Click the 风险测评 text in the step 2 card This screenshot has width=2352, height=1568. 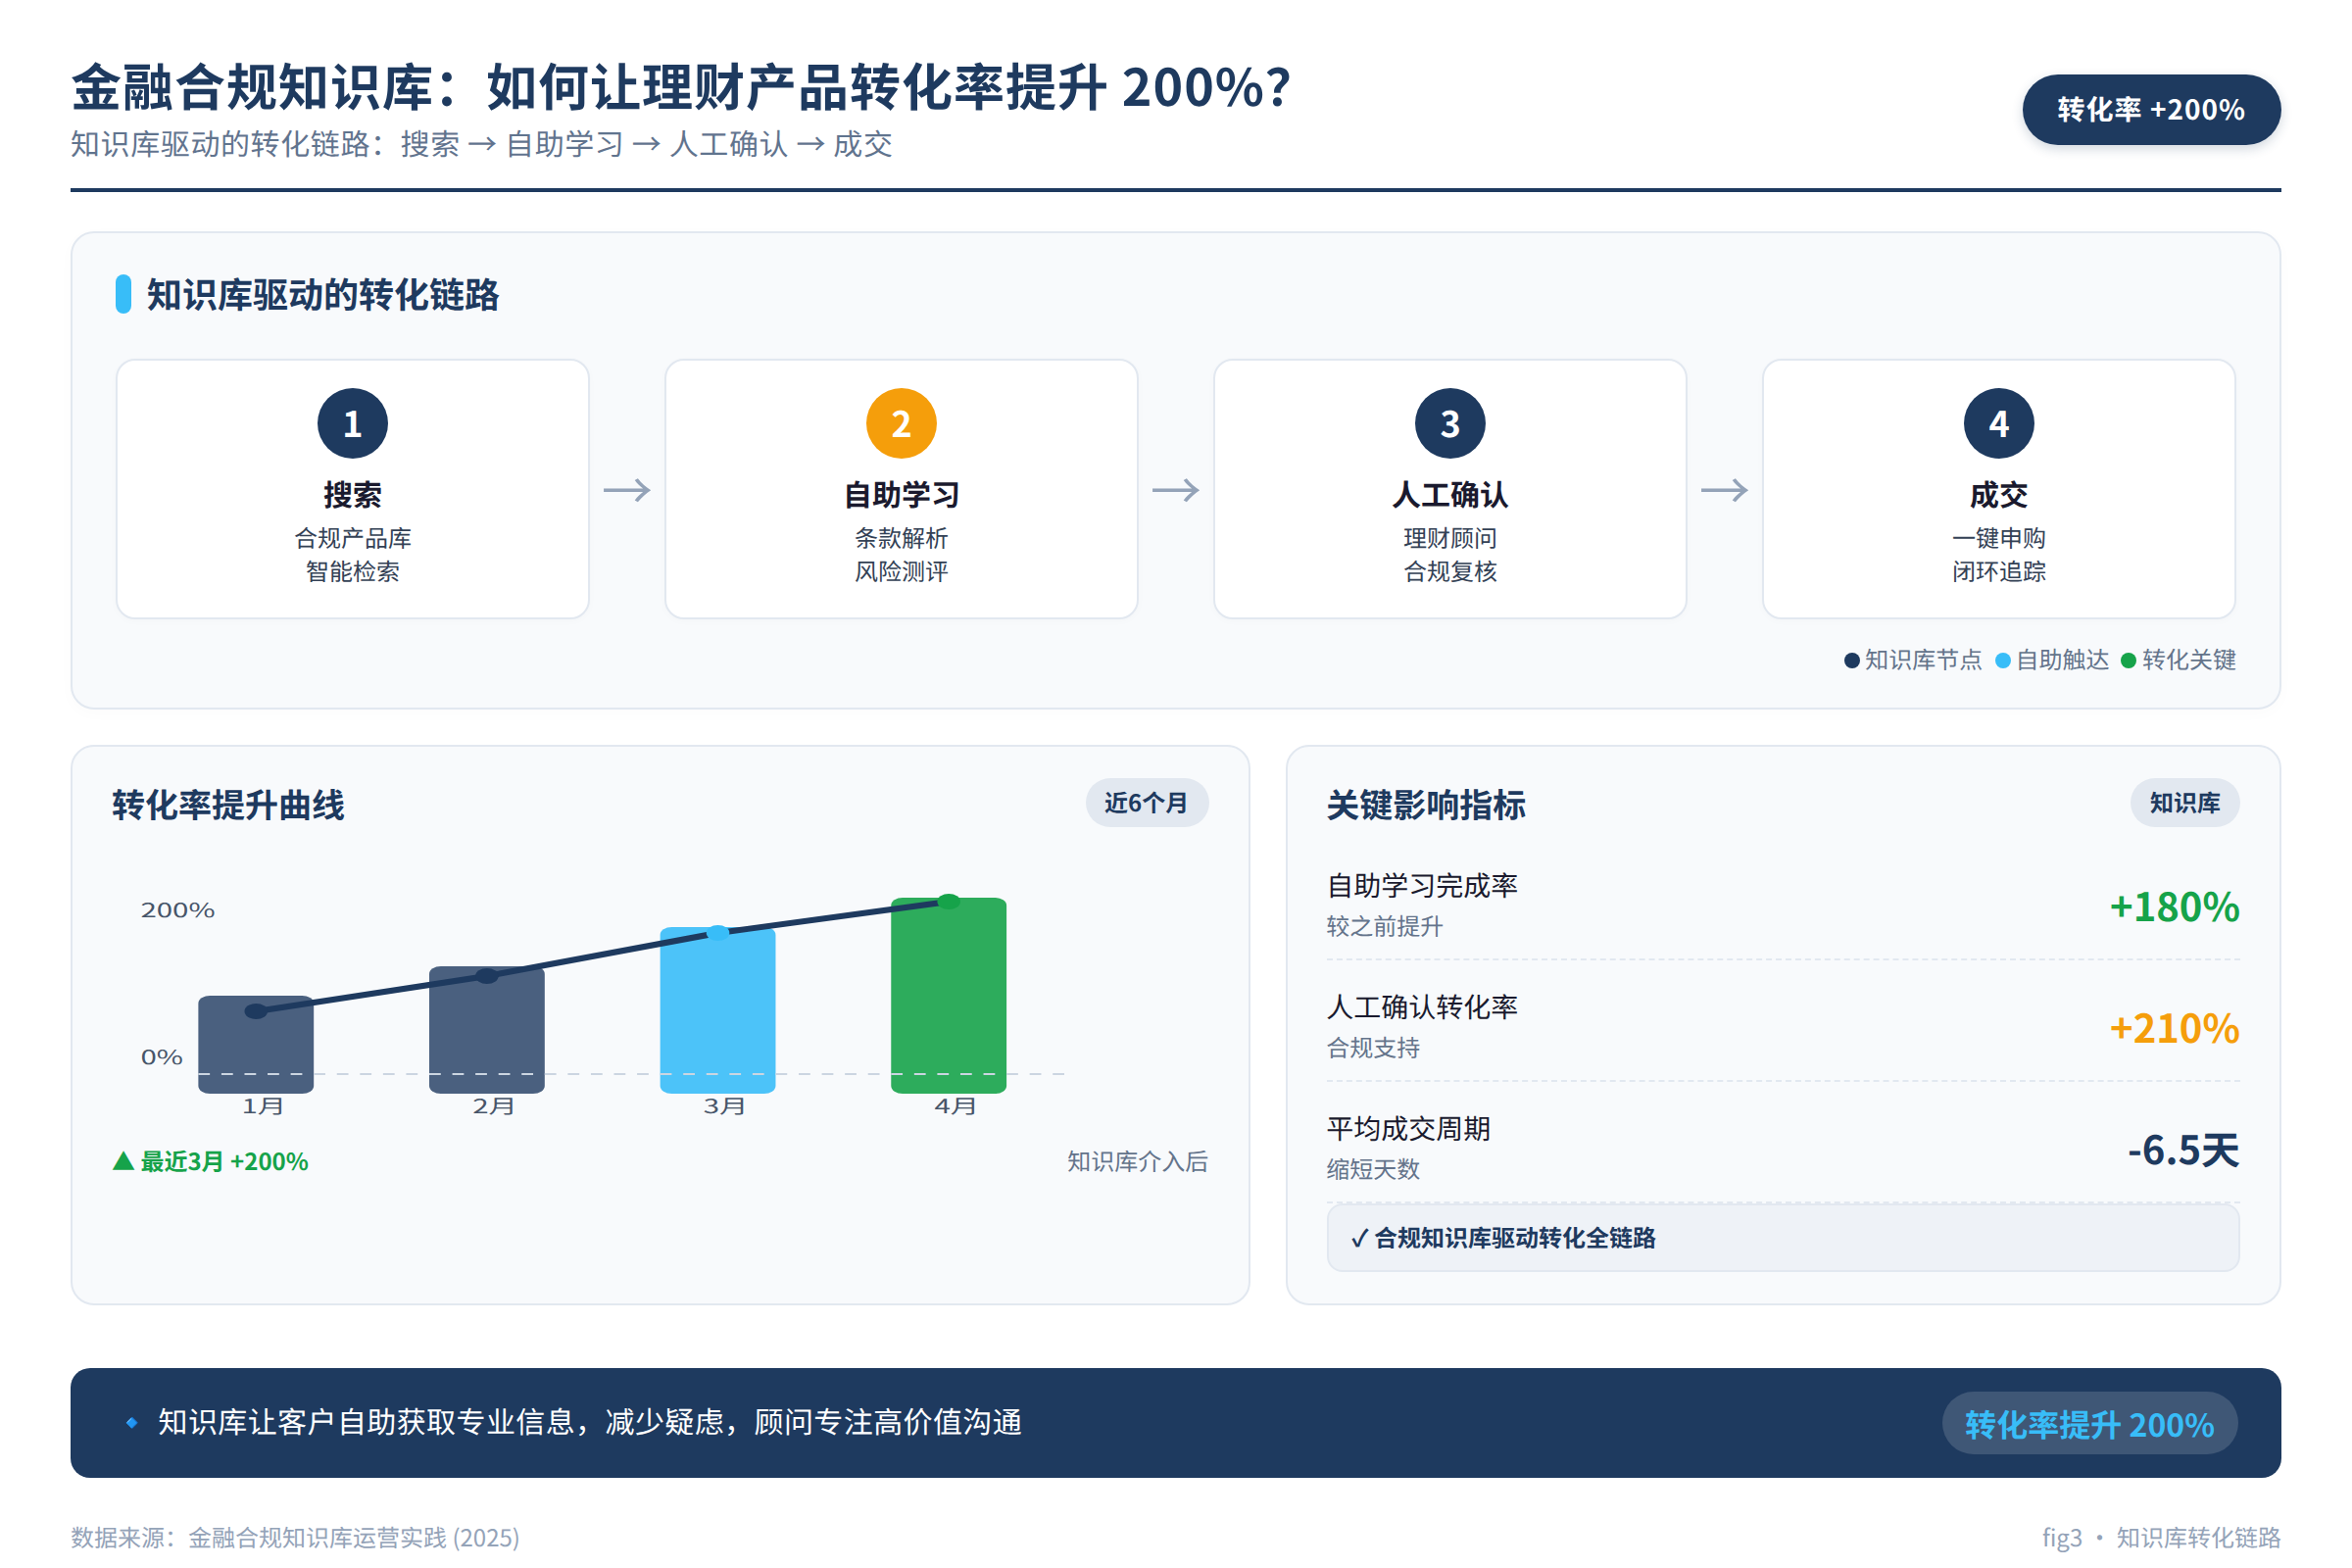(901, 572)
